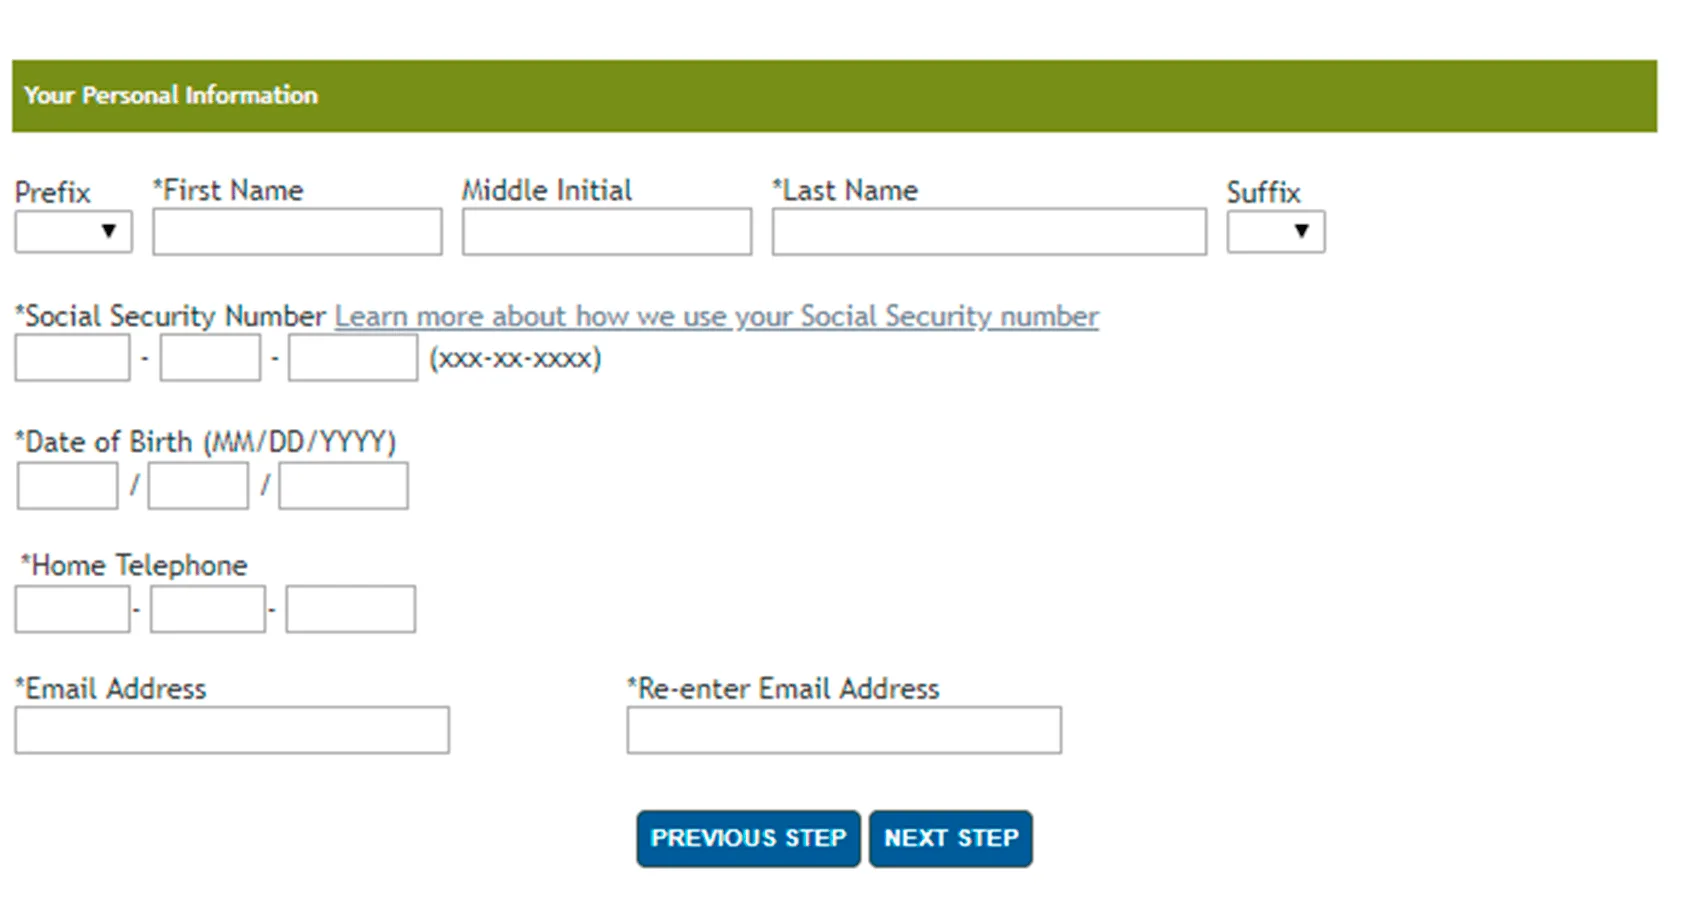
Task: Click the Your Personal Information header bar
Action: [x=834, y=96]
